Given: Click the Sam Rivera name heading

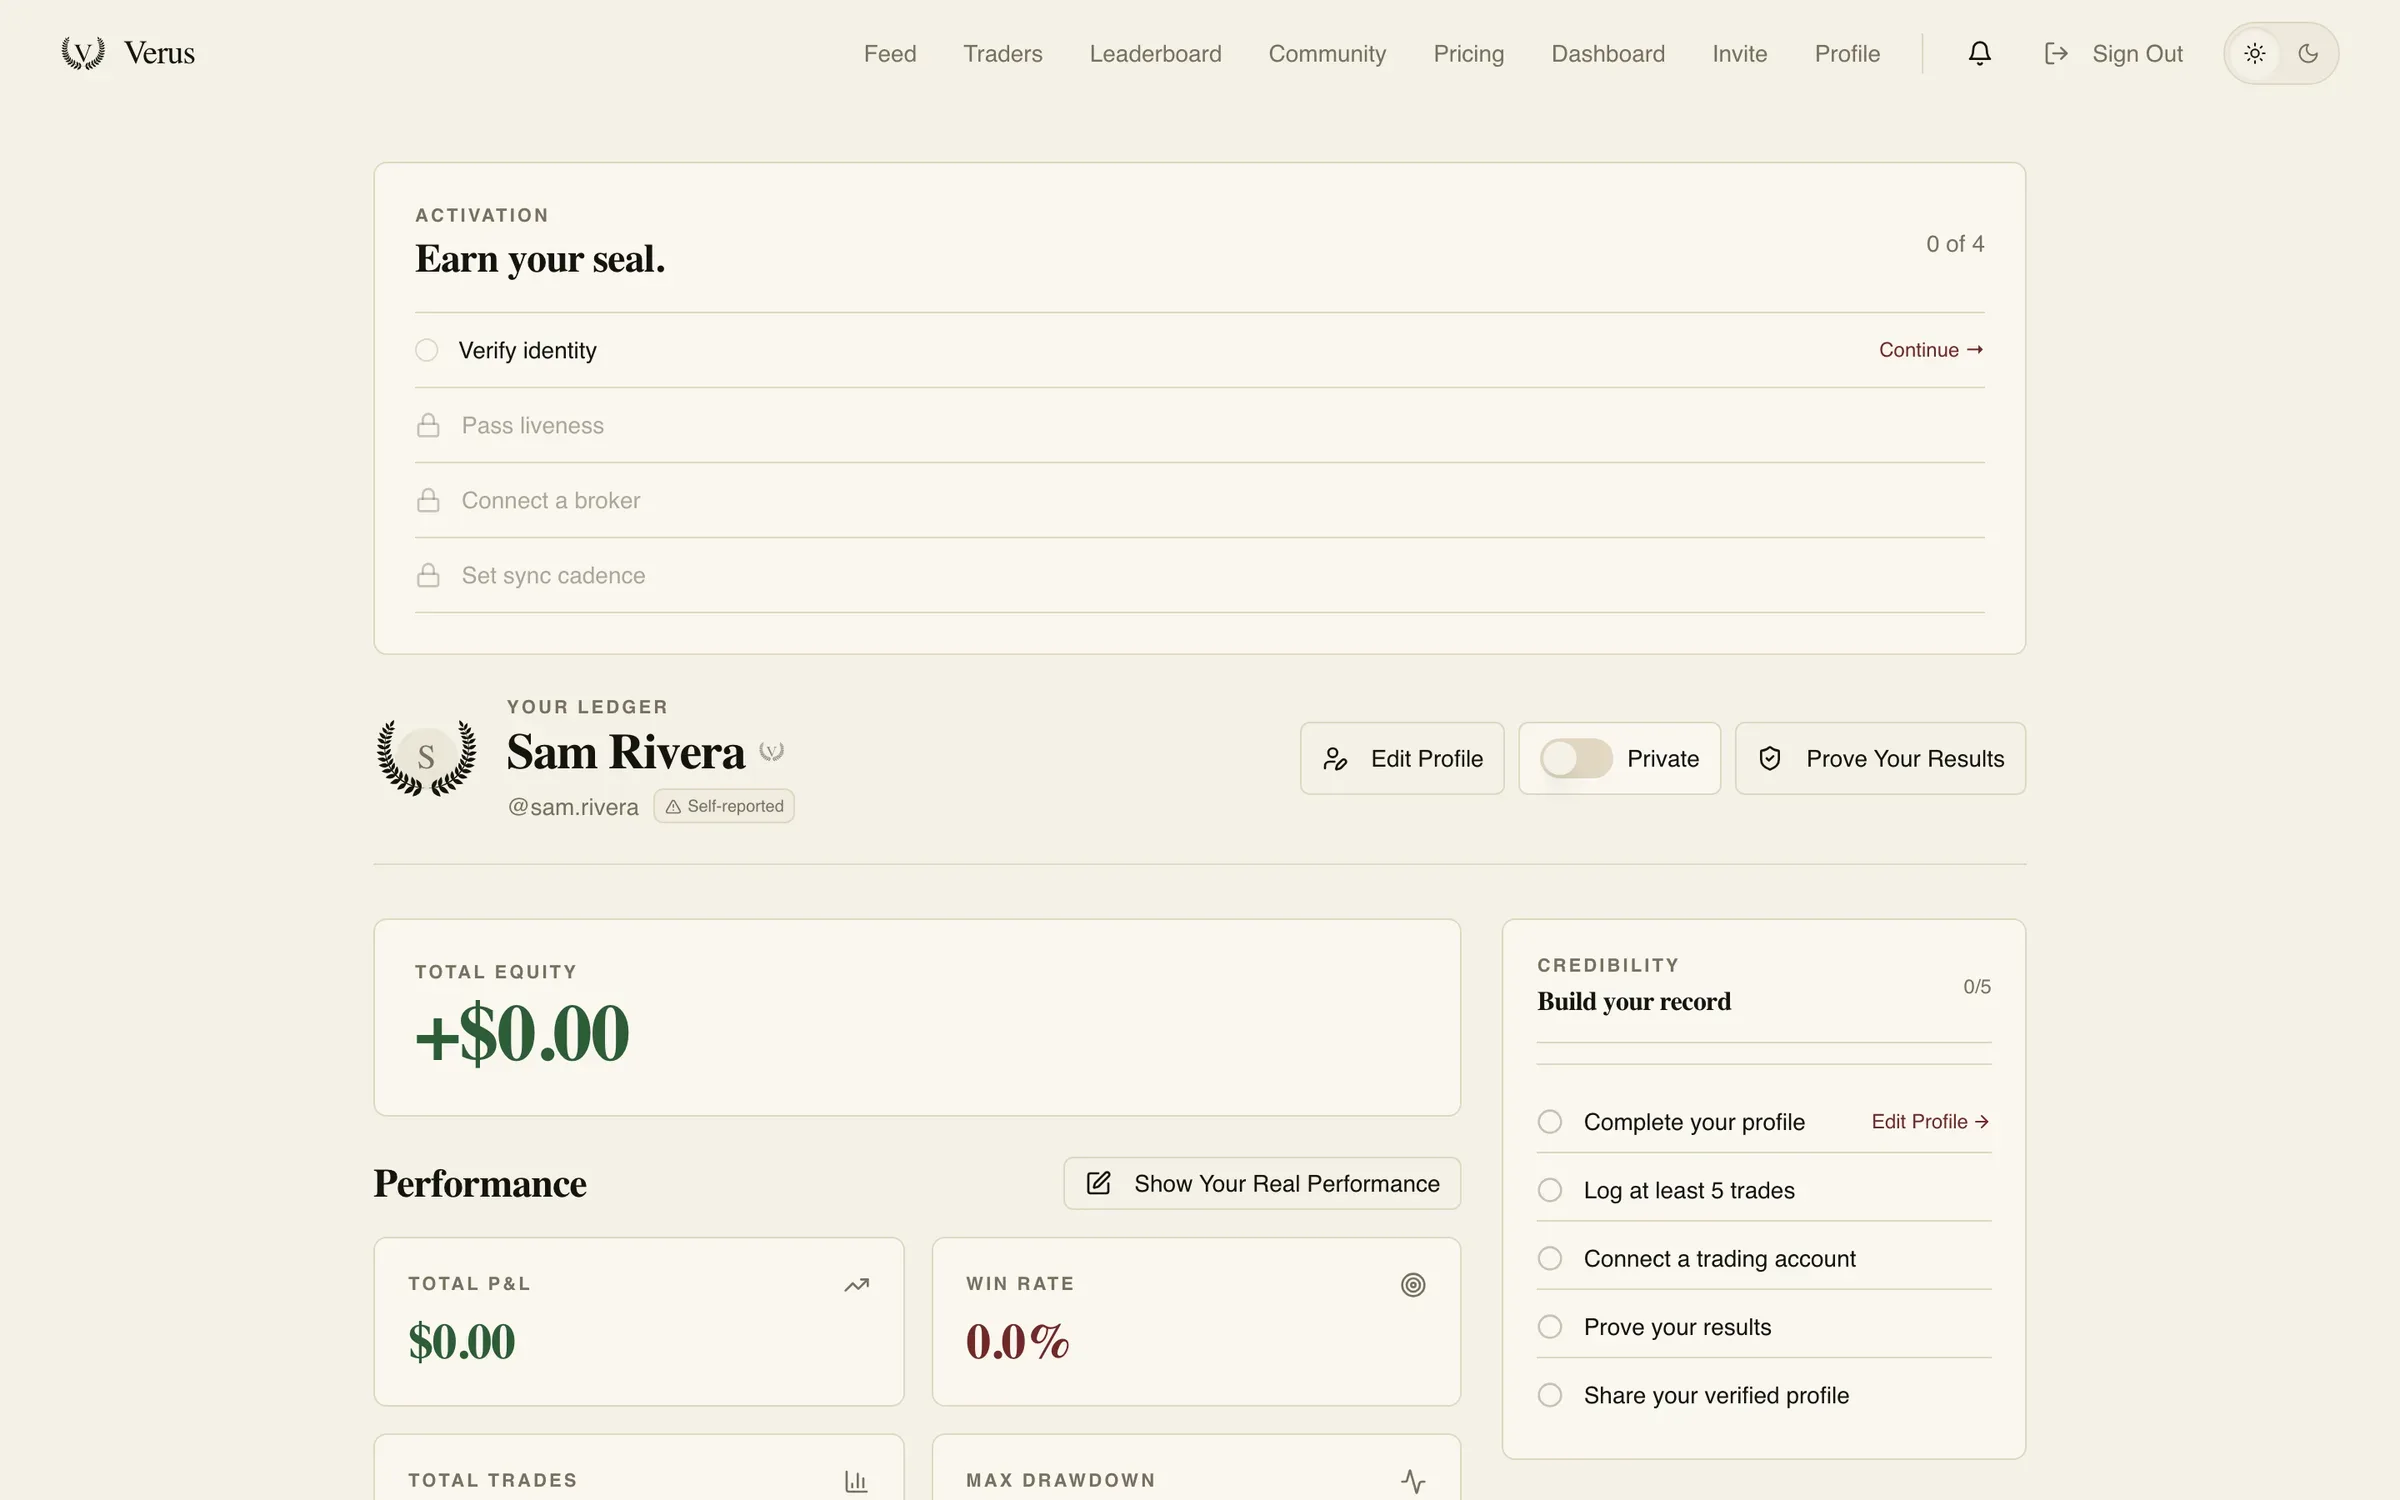Looking at the screenshot, I should (x=626, y=752).
